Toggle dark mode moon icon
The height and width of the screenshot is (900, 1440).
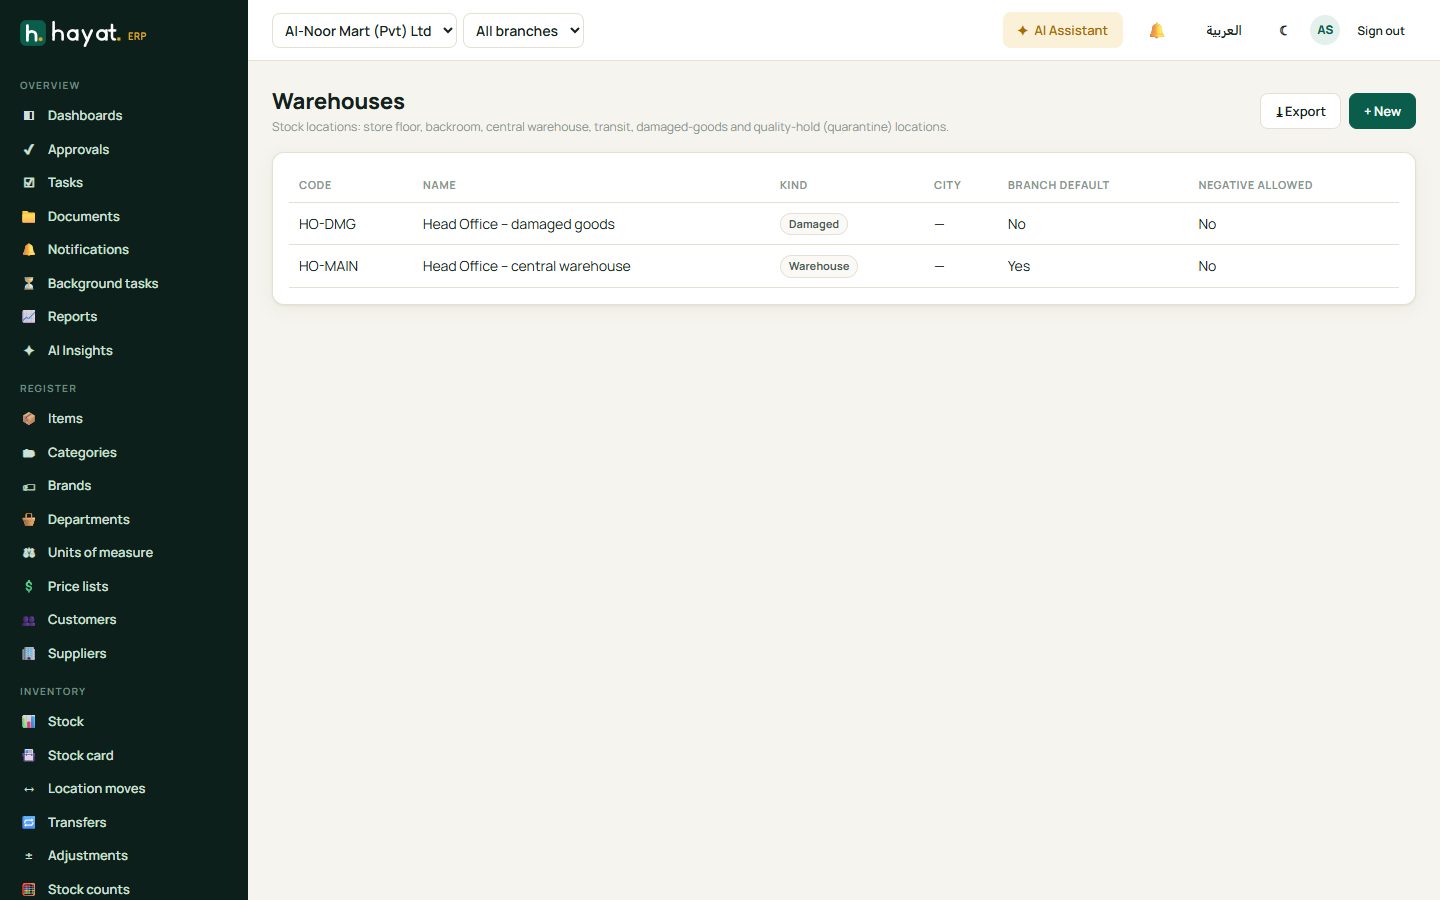[1284, 30]
